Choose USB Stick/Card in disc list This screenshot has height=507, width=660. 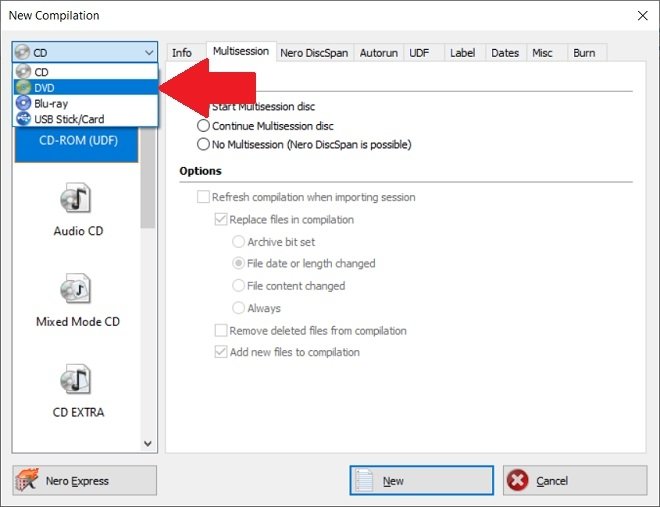(86, 119)
